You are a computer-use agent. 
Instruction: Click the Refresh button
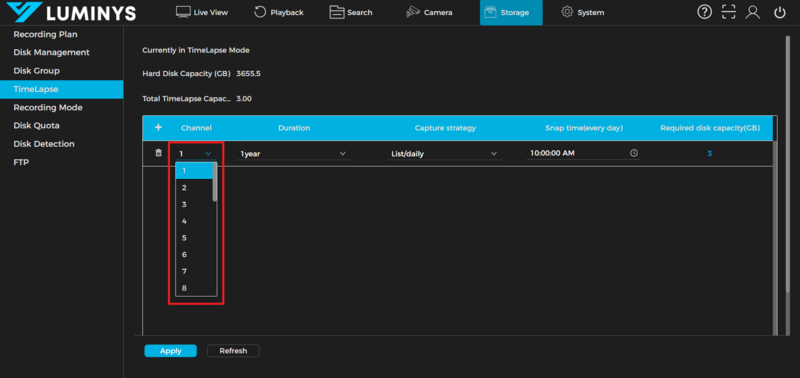[x=233, y=351]
